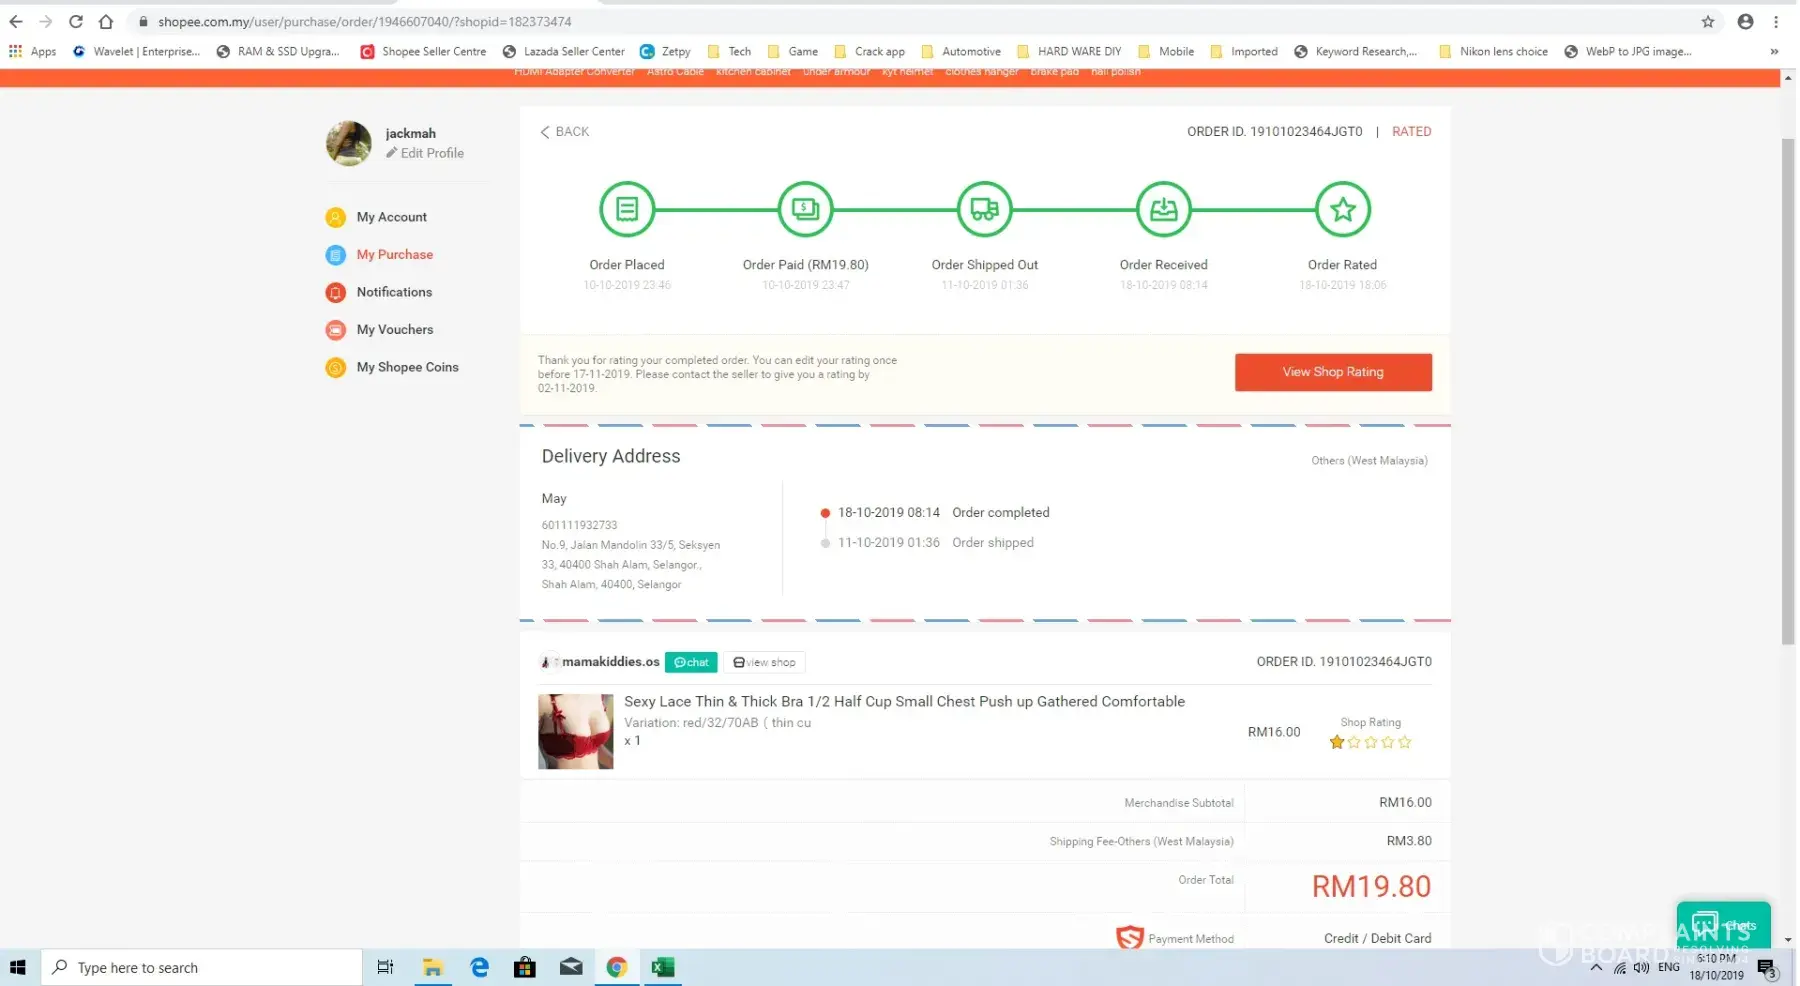The width and height of the screenshot is (1800, 986).
Task: Open chat with seller mamakiddies.os
Action: click(x=691, y=662)
